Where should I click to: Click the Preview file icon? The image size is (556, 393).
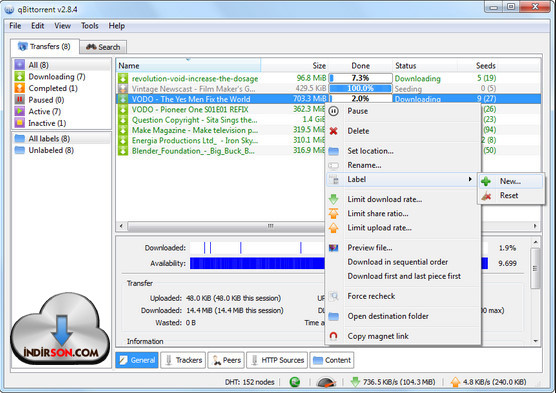pos(333,248)
